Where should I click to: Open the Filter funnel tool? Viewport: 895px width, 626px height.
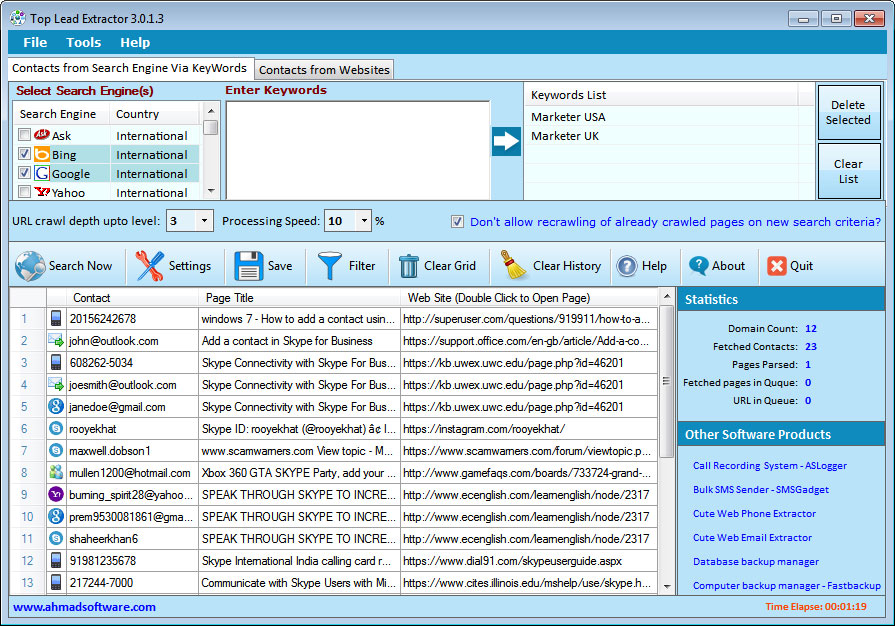pyautogui.click(x=330, y=266)
